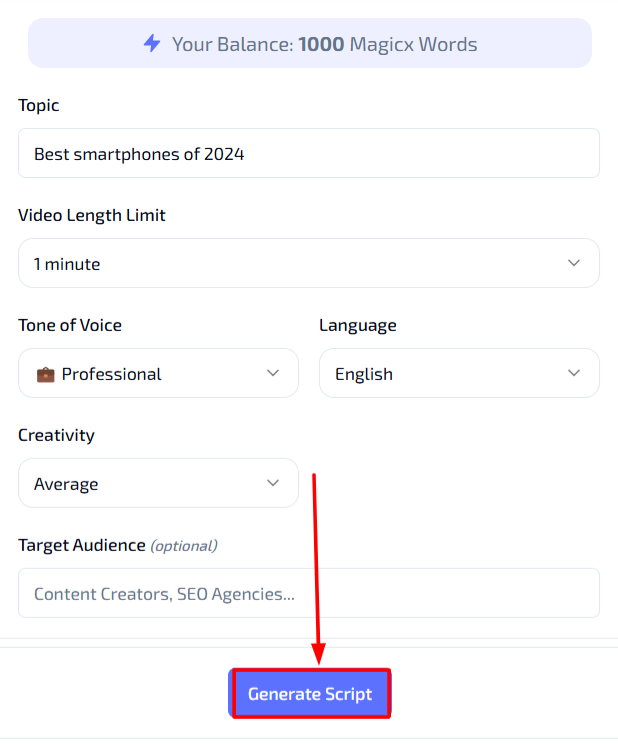Click the Your Balance Magicx Words banner

click(310, 43)
